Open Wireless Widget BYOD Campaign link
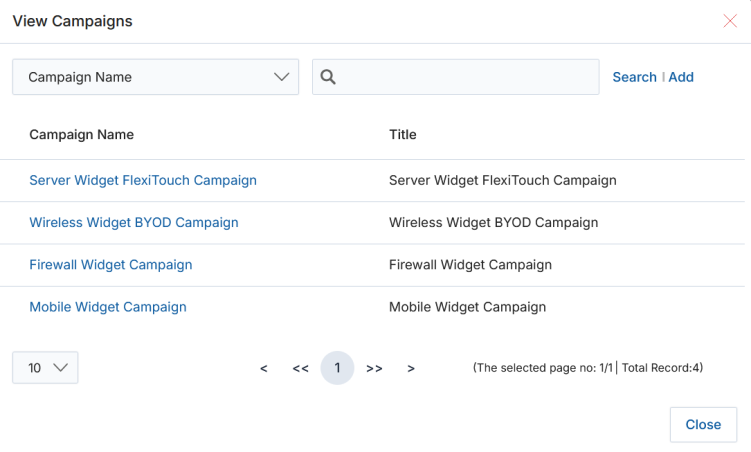The image size is (751, 452). [x=134, y=223]
